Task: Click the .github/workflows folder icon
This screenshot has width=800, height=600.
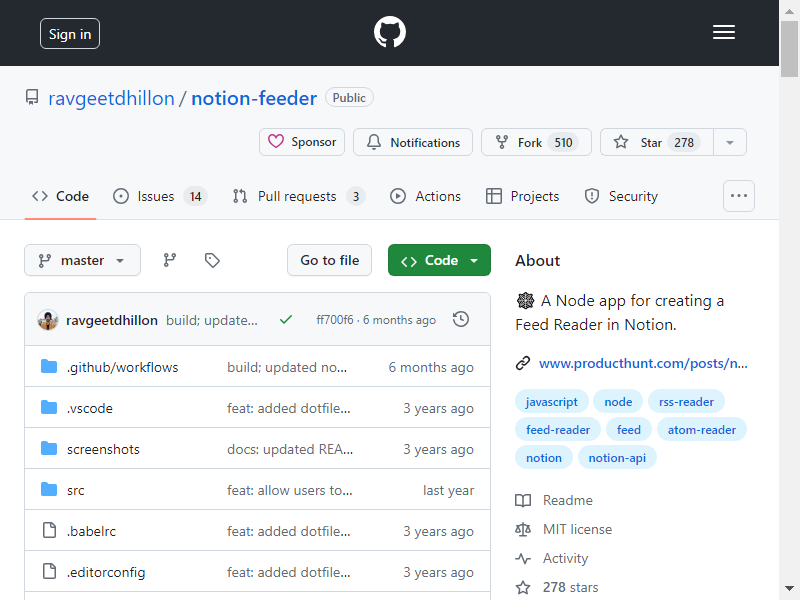Action: click(49, 366)
